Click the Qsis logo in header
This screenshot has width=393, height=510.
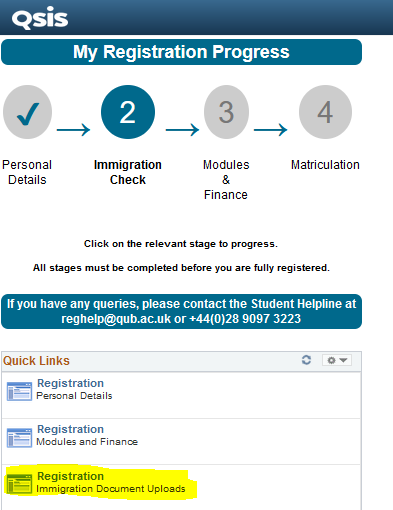tap(40, 18)
